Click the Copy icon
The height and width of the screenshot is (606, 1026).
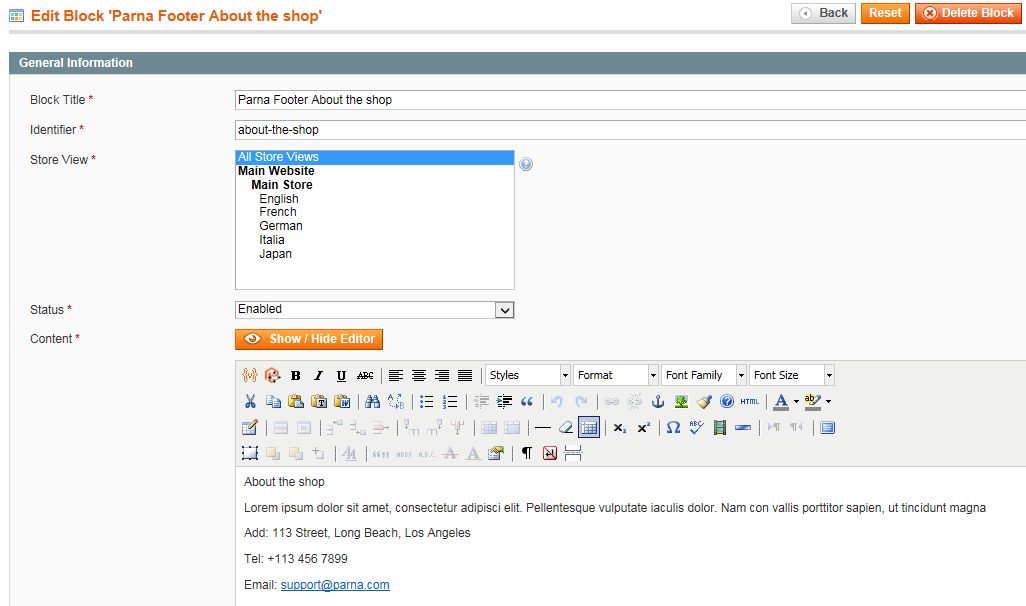tap(273, 401)
